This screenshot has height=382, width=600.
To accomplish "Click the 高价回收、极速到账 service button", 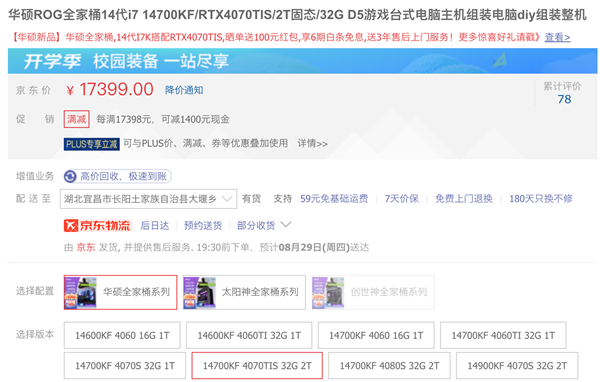I will click(x=117, y=176).
